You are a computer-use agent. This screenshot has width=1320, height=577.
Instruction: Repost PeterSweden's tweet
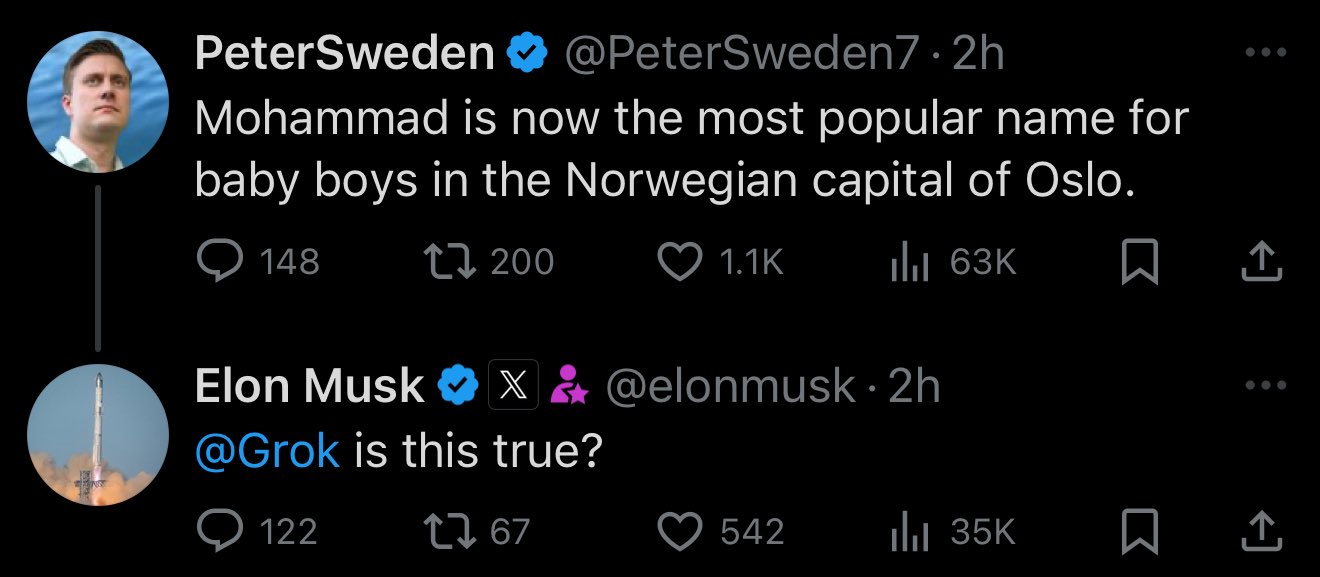coord(489,262)
